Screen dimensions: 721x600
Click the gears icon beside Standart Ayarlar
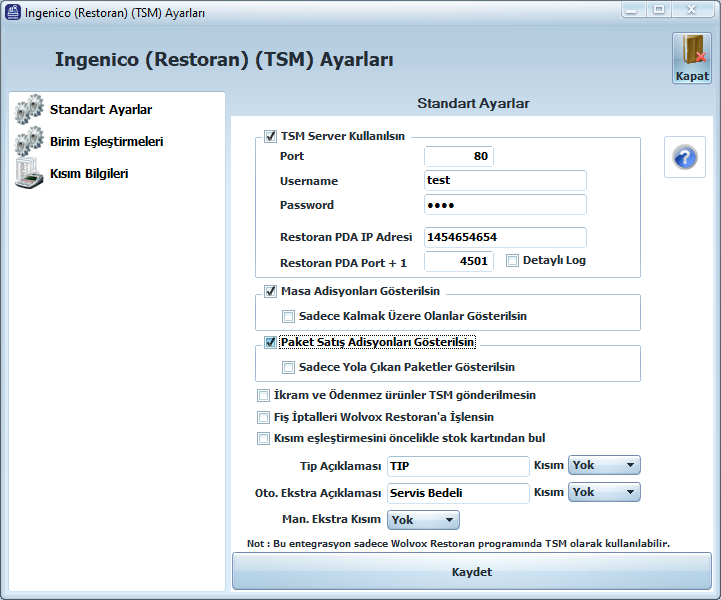click(28, 109)
